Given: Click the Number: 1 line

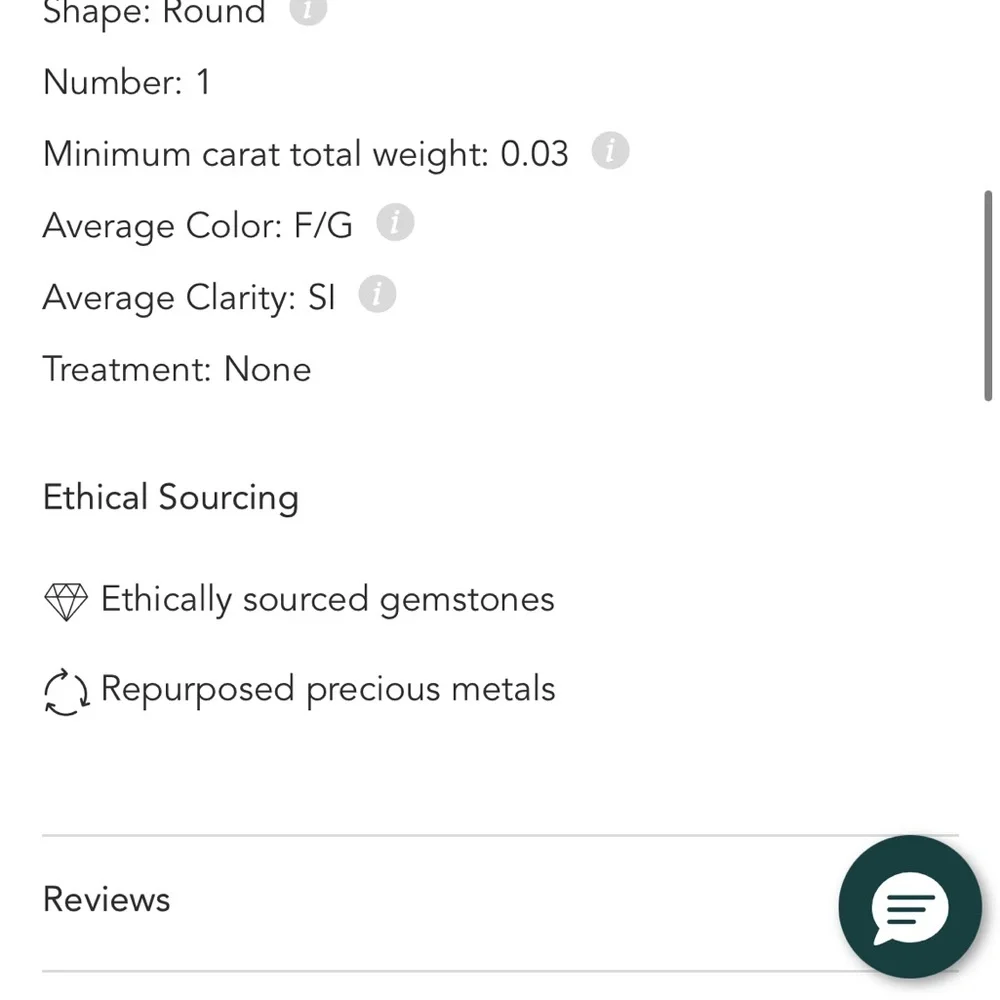Looking at the screenshot, I should [x=127, y=82].
